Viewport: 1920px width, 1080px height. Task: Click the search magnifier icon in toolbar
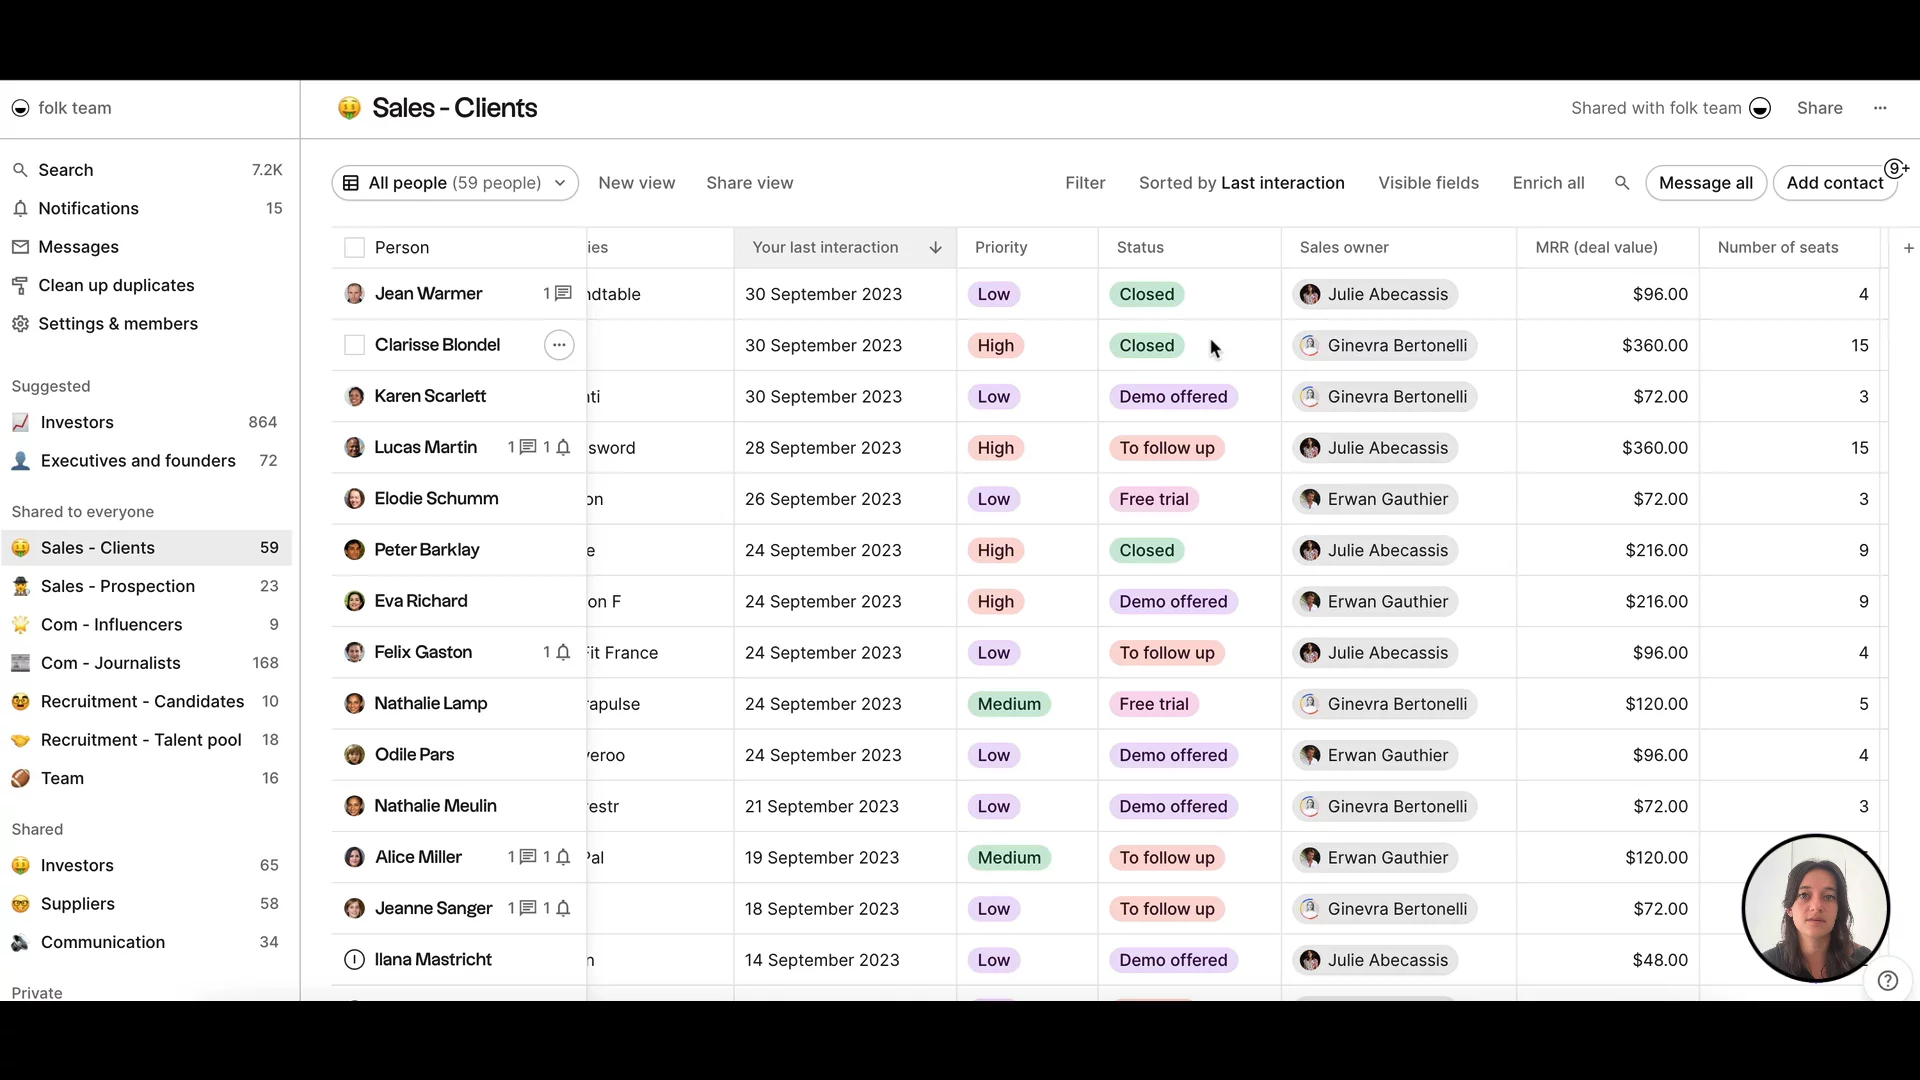[x=1622, y=183]
